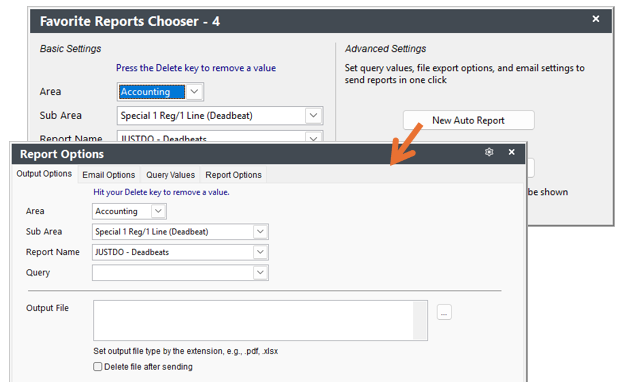Expand the Query dropdown arrow
This screenshot has width=619, height=382.
click(260, 273)
